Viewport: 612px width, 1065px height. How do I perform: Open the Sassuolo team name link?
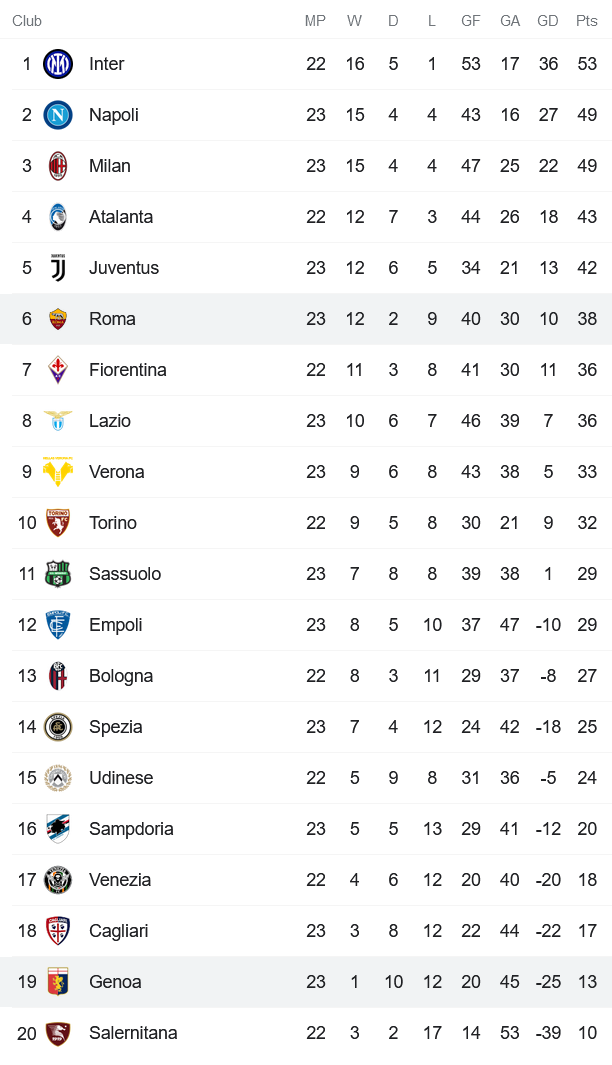tap(125, 574)
